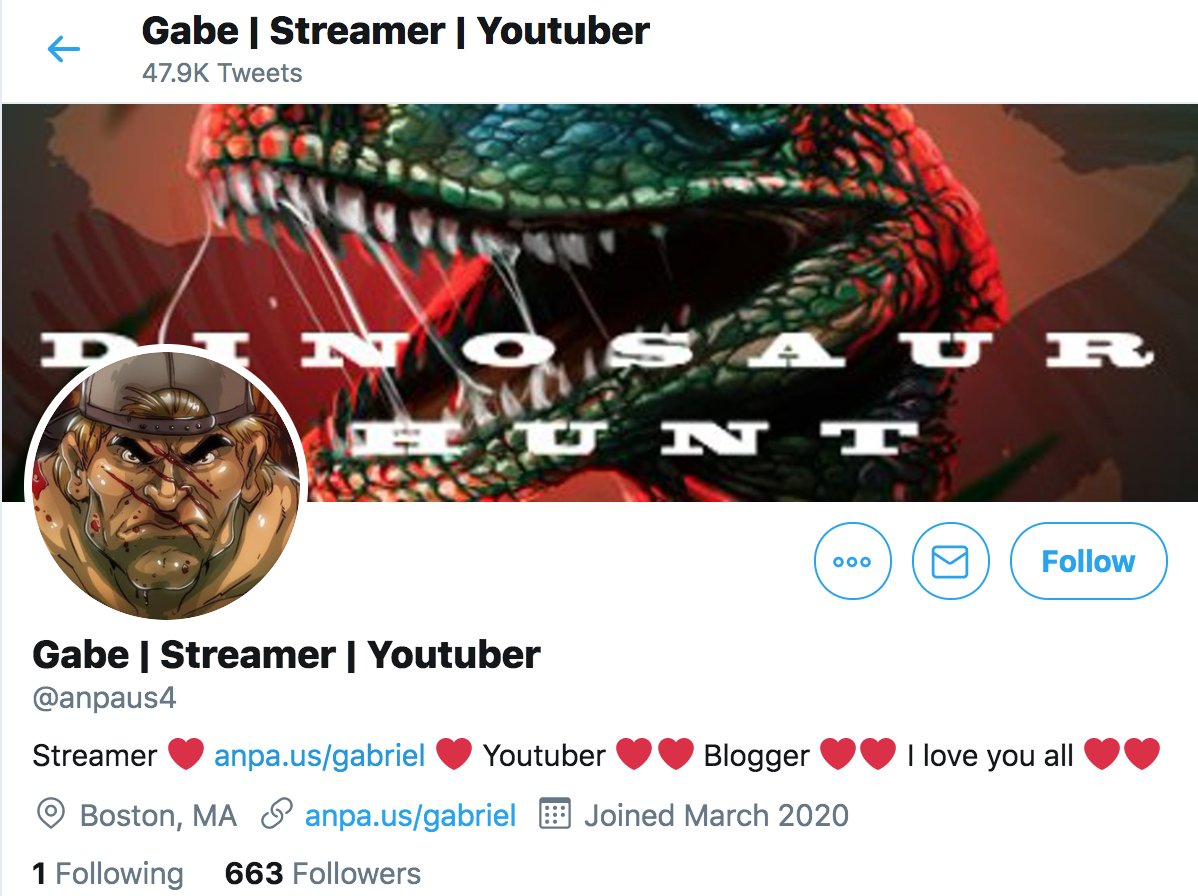View the 1 Following list
The image size is (1198, 896).
click(108, 873)
